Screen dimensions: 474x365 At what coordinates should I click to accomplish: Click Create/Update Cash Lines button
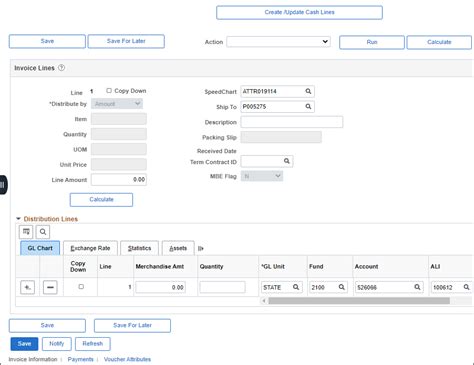(299, 12)
